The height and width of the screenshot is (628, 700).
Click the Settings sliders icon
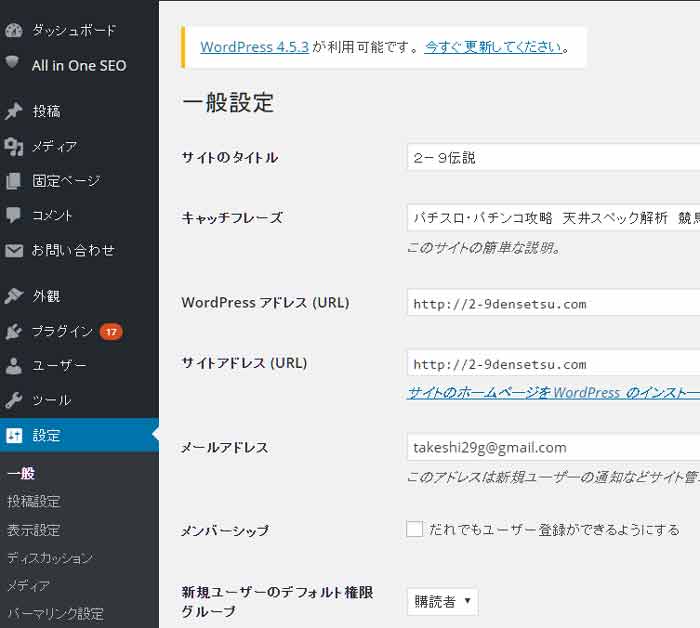pos(14,435)
